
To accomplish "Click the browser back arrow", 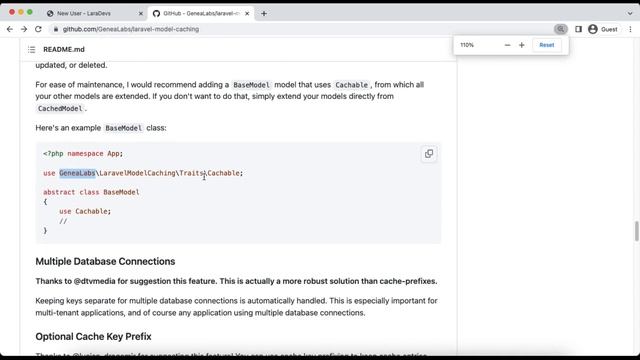I will click(x=10, y=29).
